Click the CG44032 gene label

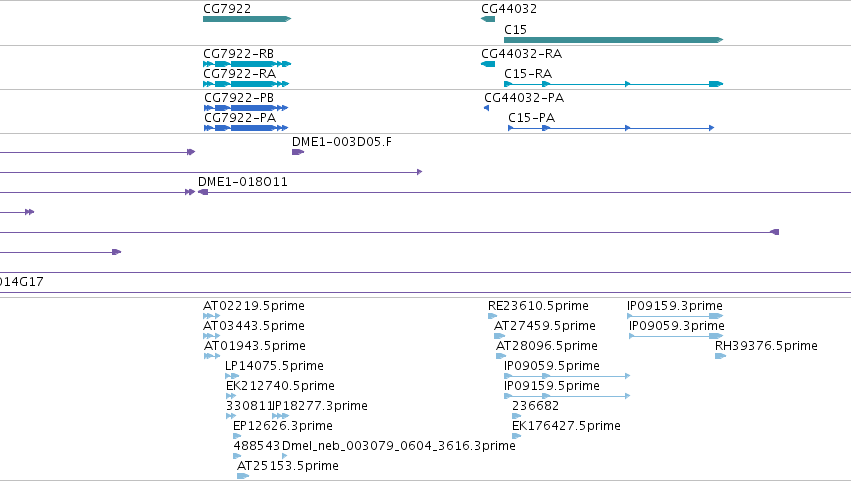[509, 9]
